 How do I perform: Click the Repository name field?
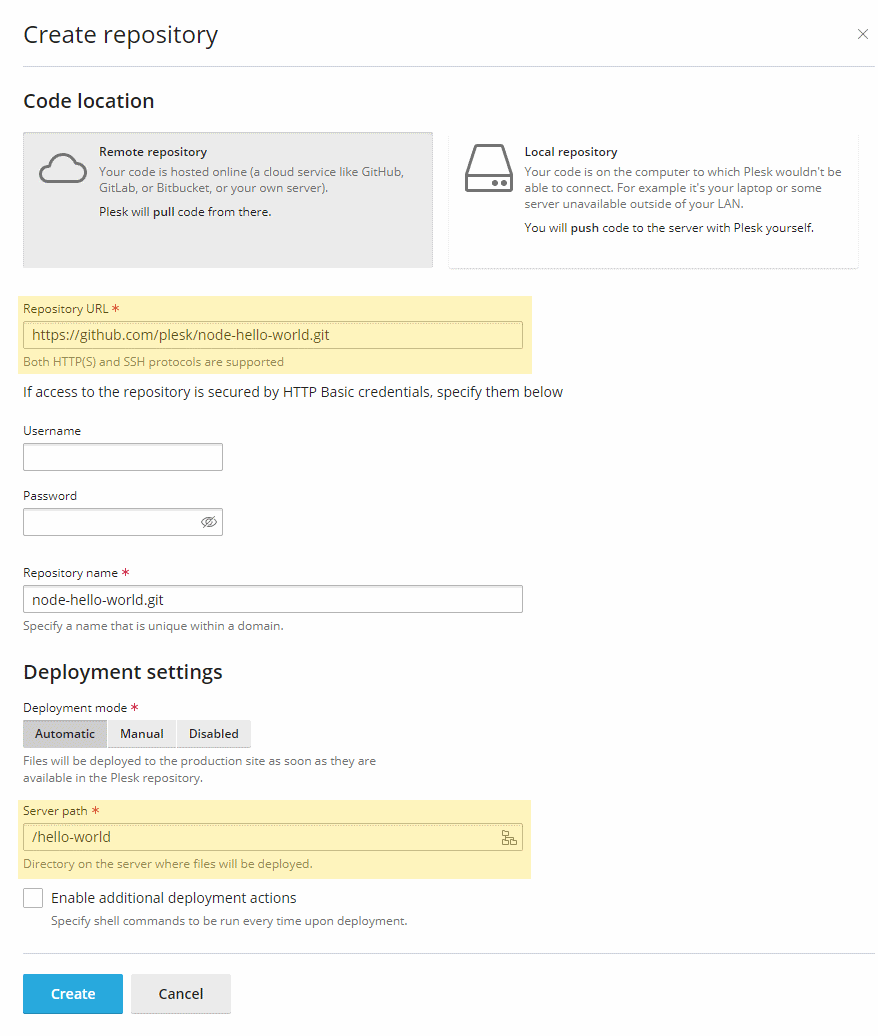(x=273, y=599)
